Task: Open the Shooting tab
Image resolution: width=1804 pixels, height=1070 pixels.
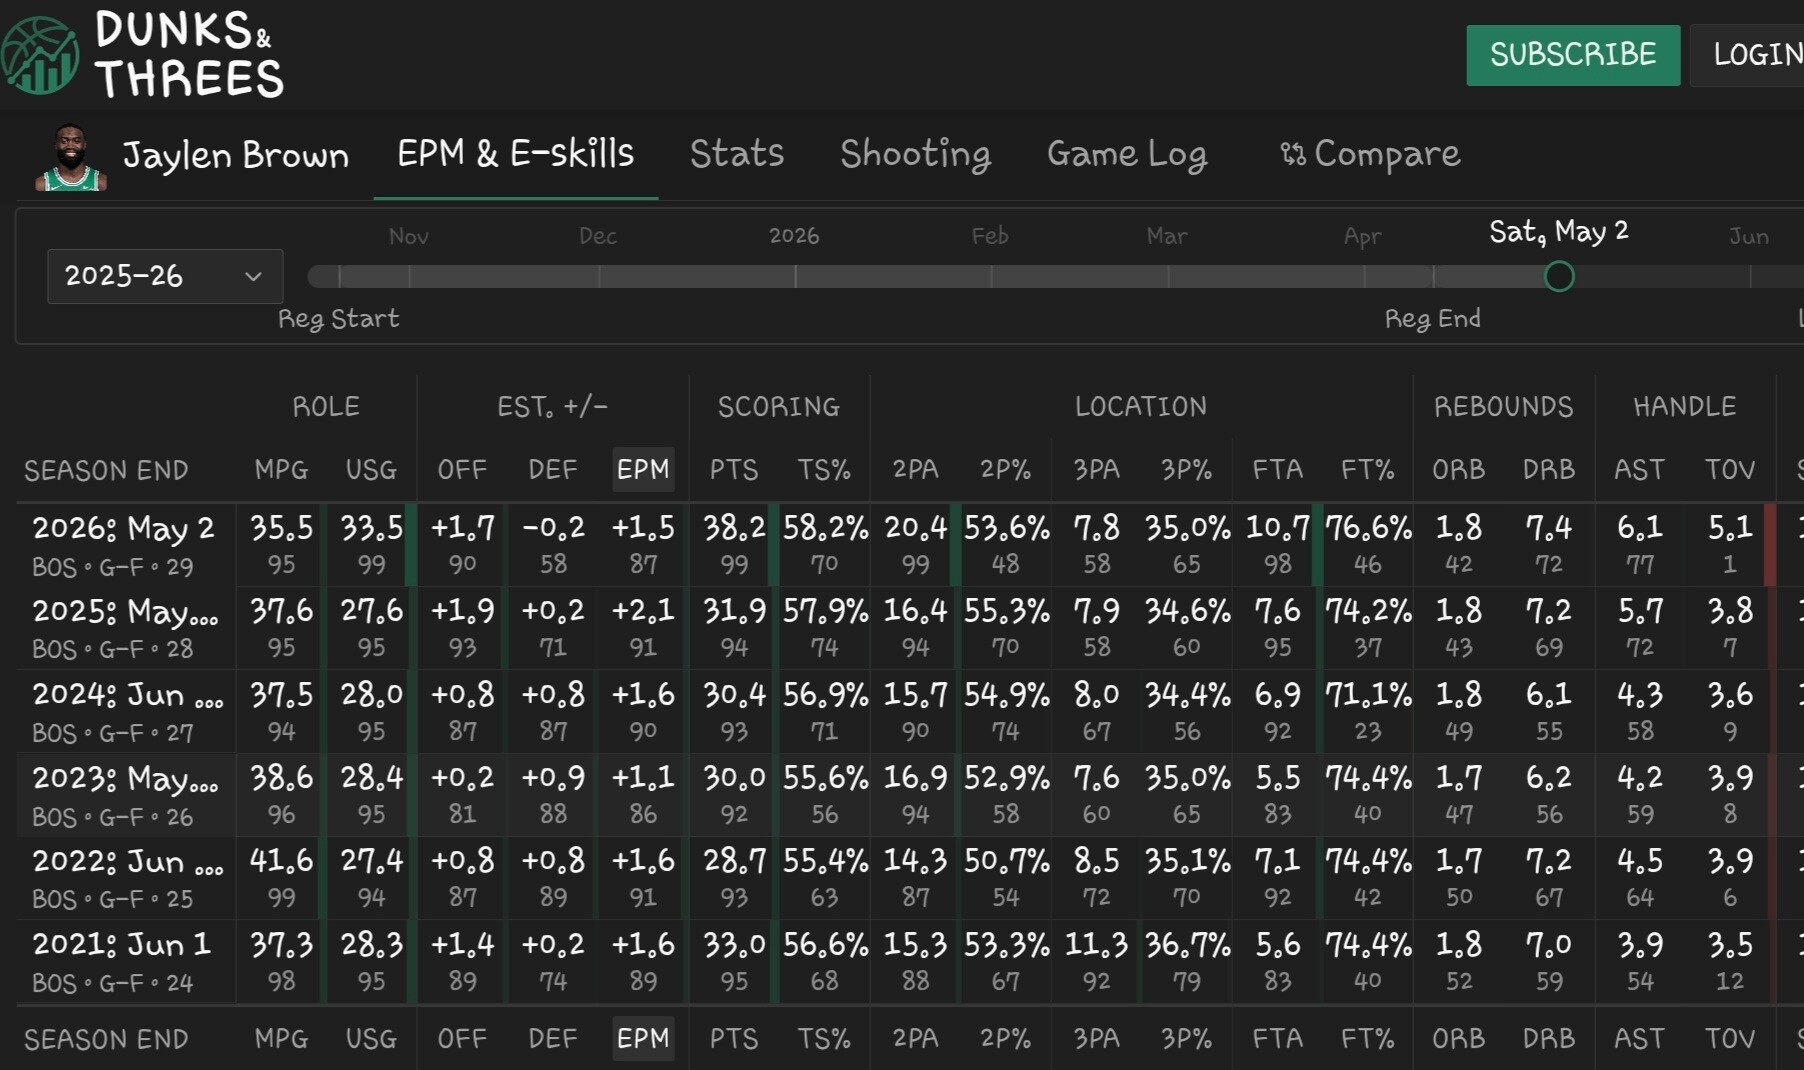Action: point(915,154)
